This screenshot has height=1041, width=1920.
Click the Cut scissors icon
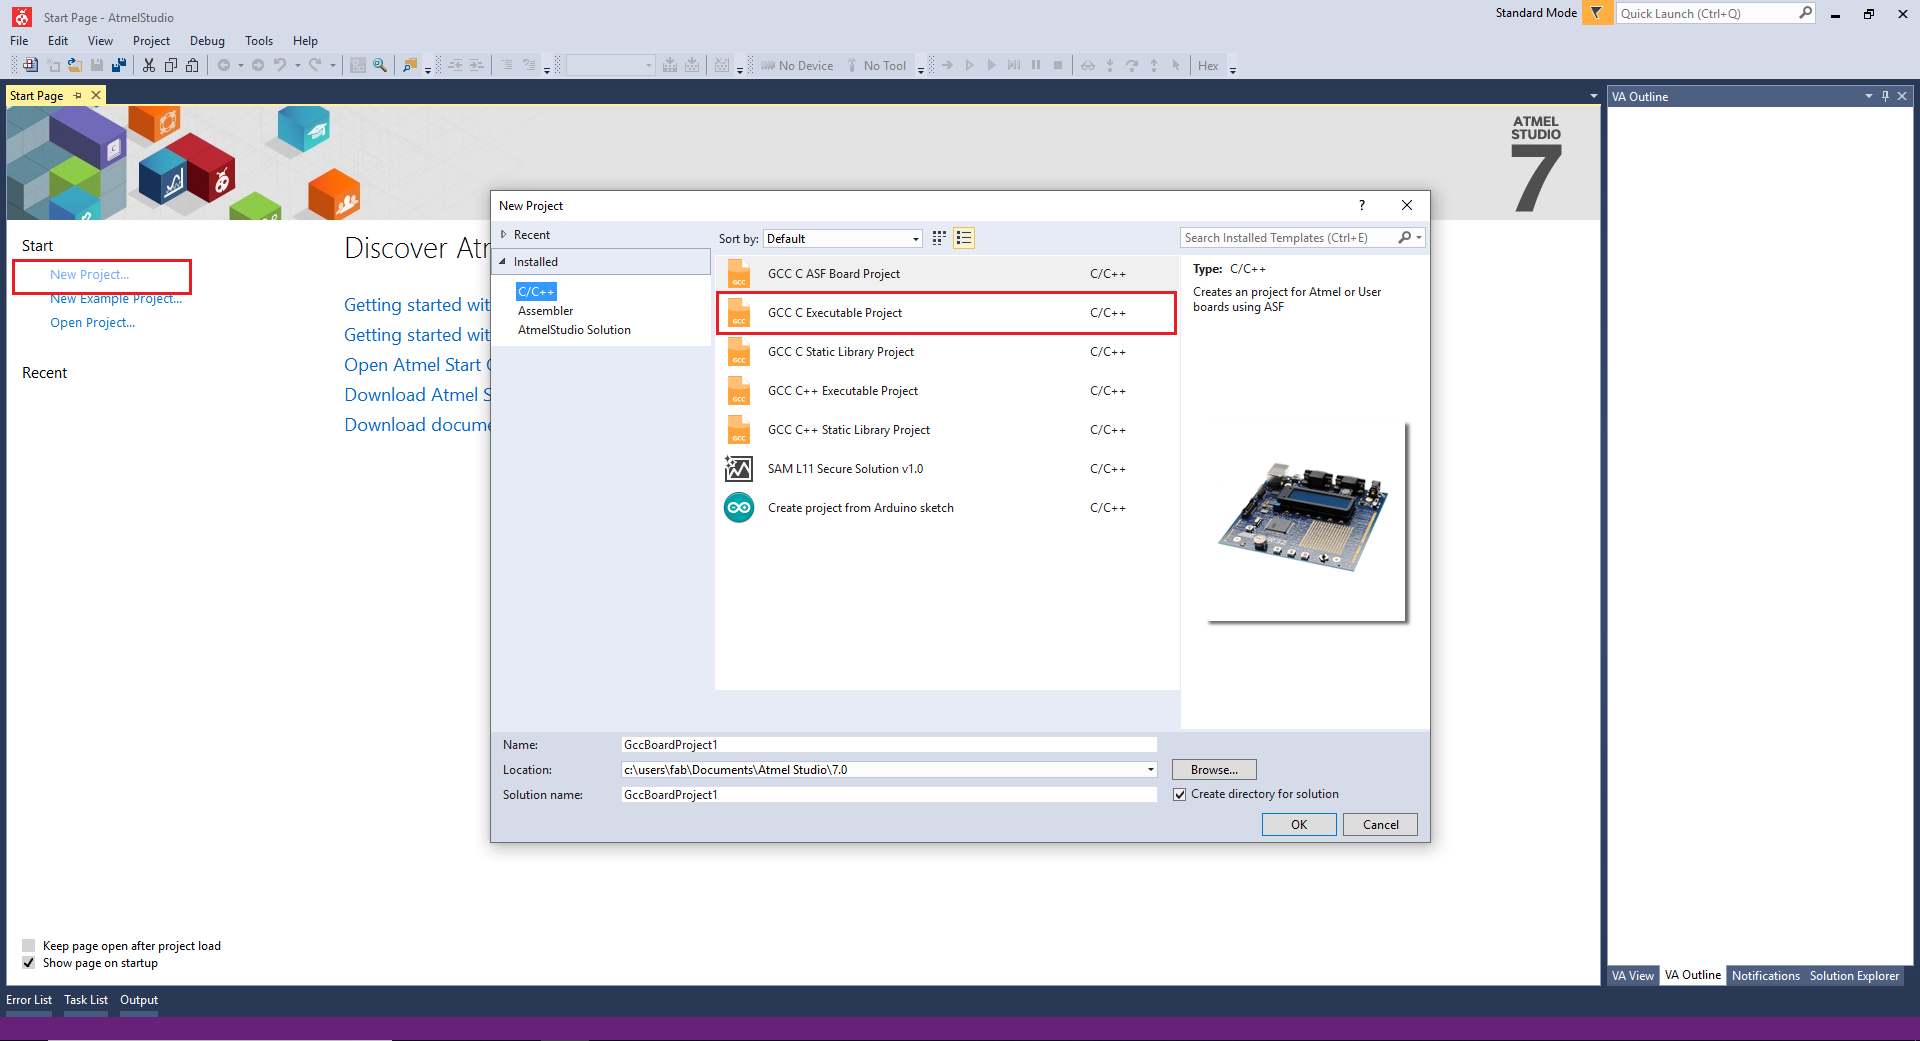[149, 66]
